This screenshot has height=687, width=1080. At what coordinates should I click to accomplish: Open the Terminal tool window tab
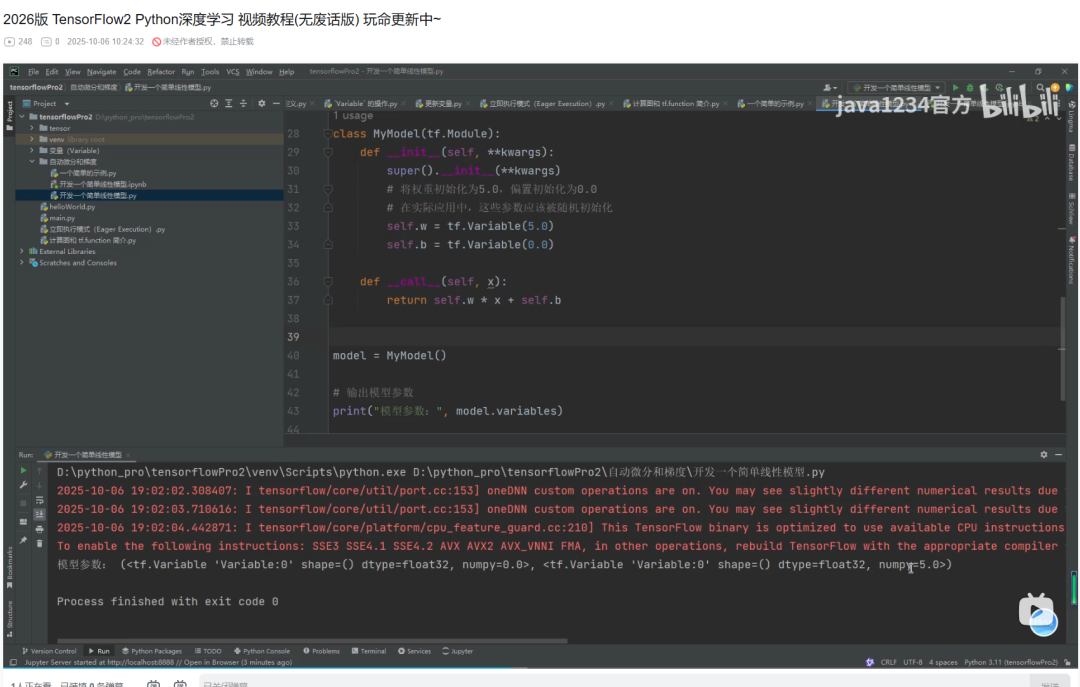tap(368, 651)
